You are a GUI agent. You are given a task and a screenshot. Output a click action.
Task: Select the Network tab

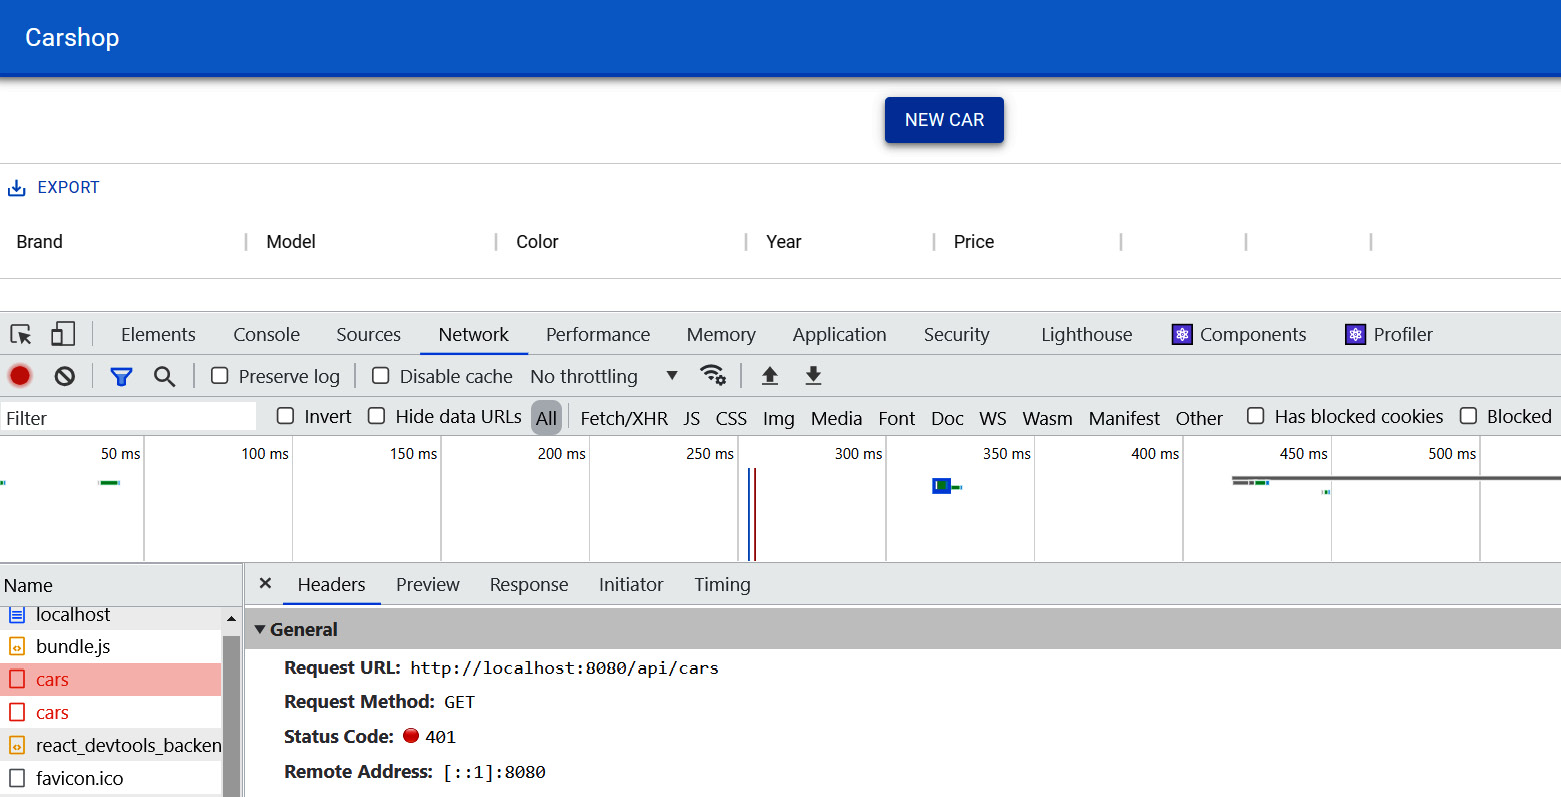(x=474, y=335)
